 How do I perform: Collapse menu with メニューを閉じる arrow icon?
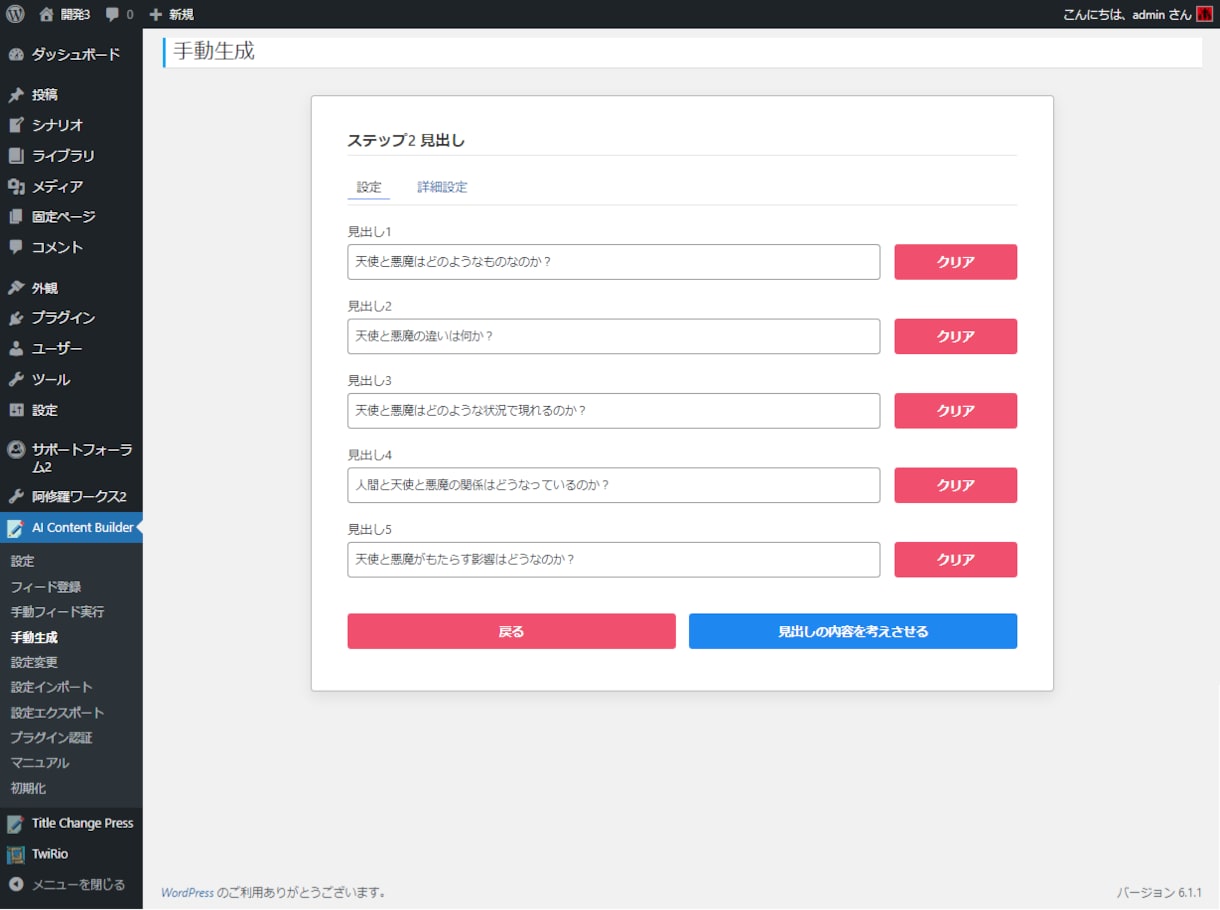[16, 885]
